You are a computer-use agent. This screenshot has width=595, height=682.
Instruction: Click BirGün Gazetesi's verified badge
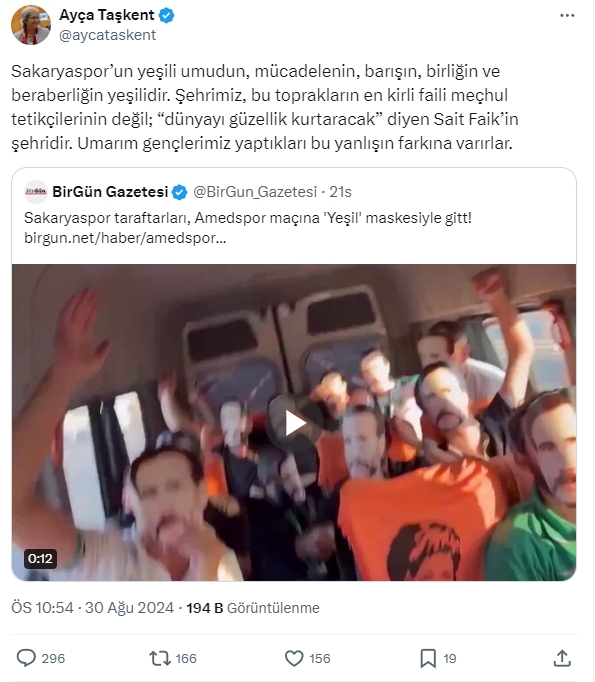coord(179,192)
